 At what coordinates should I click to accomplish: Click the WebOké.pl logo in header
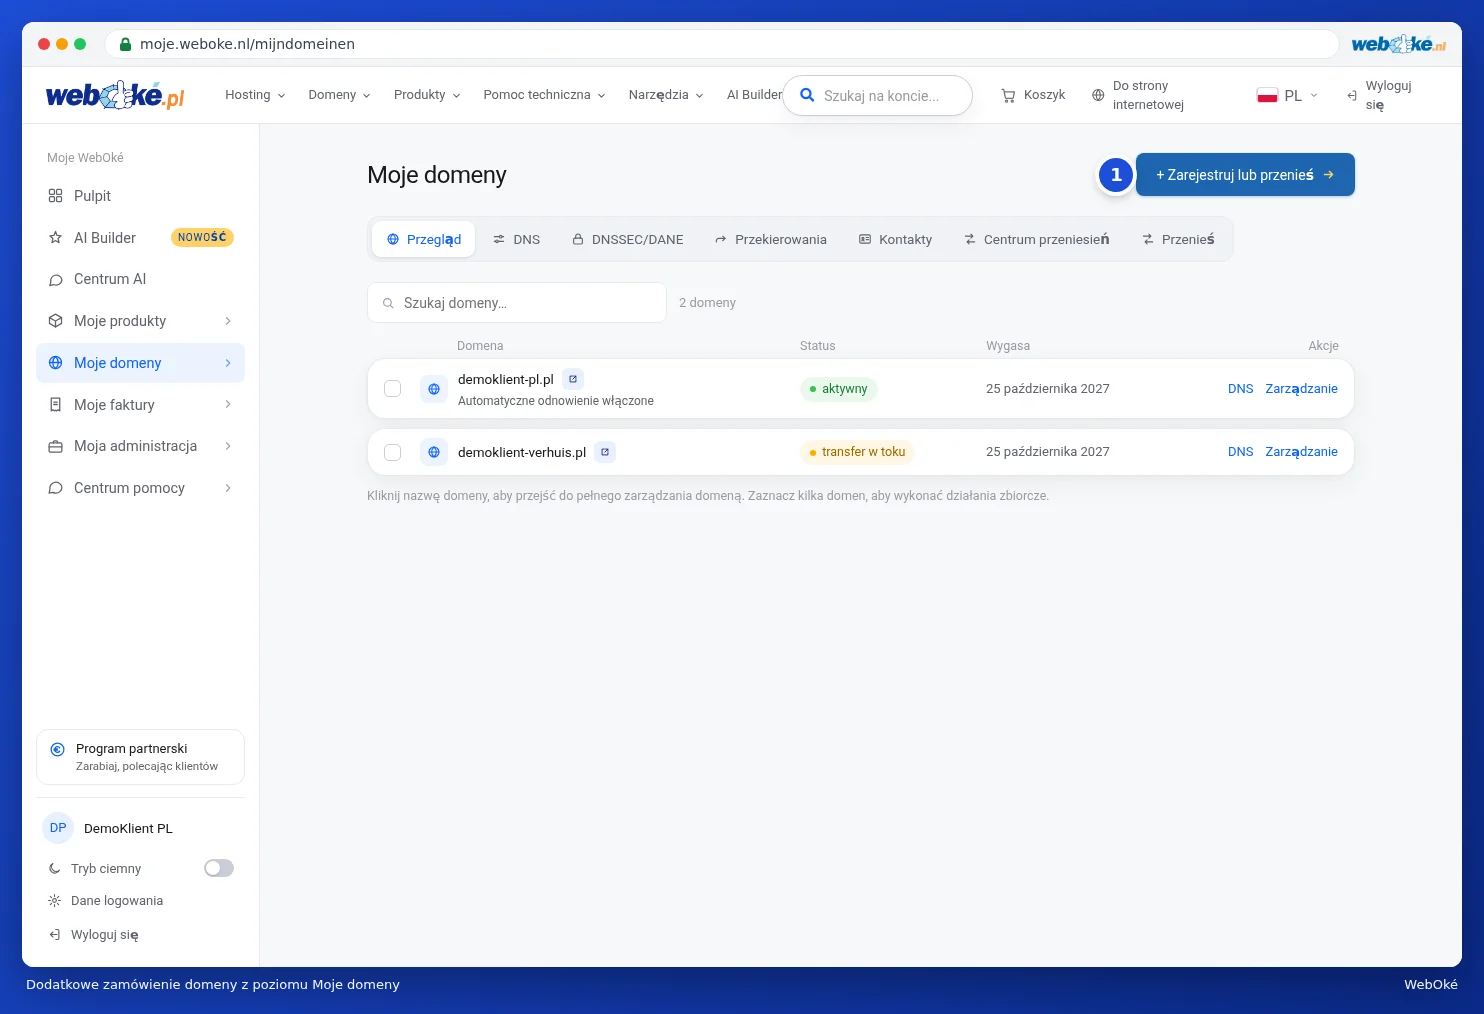coord(115,95)
